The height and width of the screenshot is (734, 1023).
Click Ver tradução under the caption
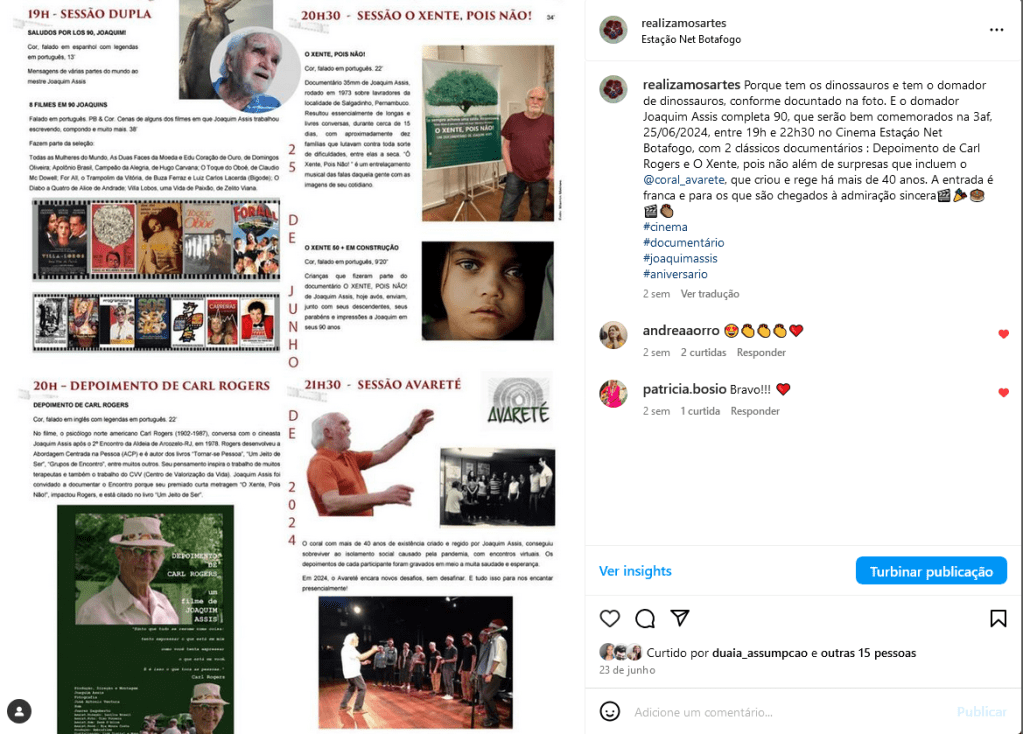[710, 294]
